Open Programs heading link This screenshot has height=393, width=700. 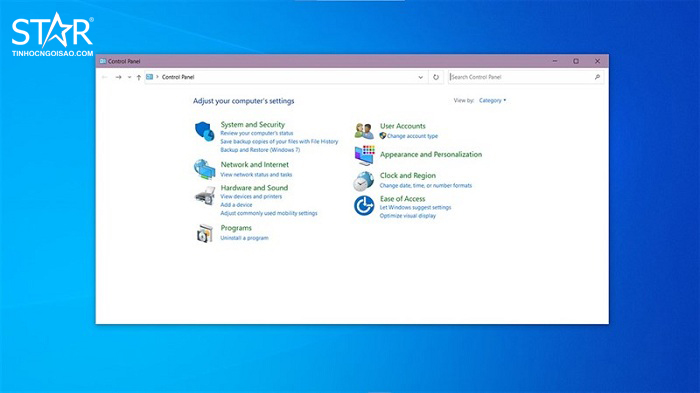pyautogui.click(x=236, y=228)
